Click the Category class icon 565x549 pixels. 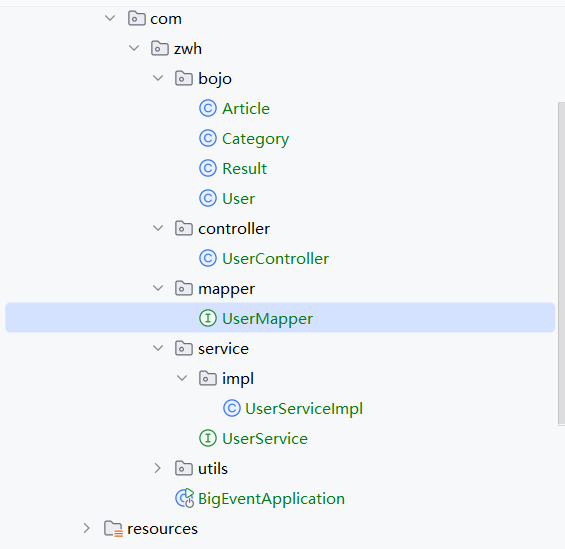tap(208, 138)
